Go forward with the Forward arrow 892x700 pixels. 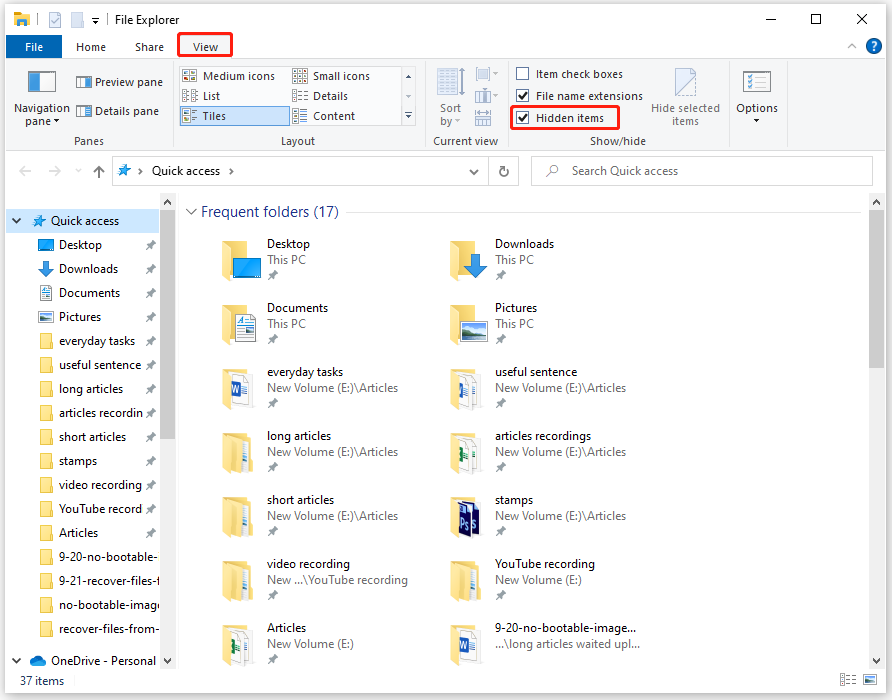[x=55, y=171]
